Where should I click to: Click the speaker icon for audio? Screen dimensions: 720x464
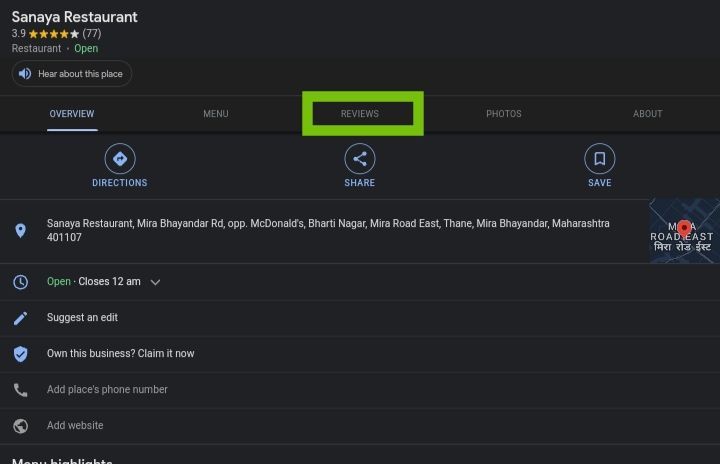25,74
